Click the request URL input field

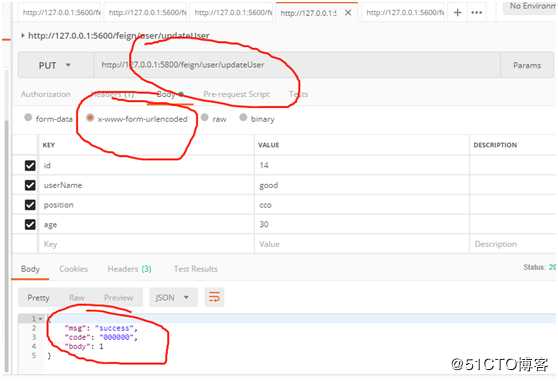pos(296,65)
